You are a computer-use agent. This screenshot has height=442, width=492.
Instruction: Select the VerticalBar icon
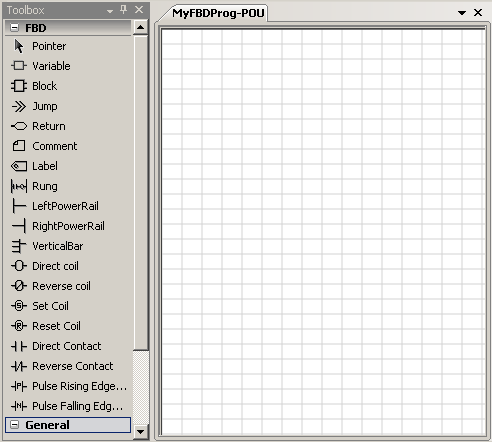coord(19,246)
